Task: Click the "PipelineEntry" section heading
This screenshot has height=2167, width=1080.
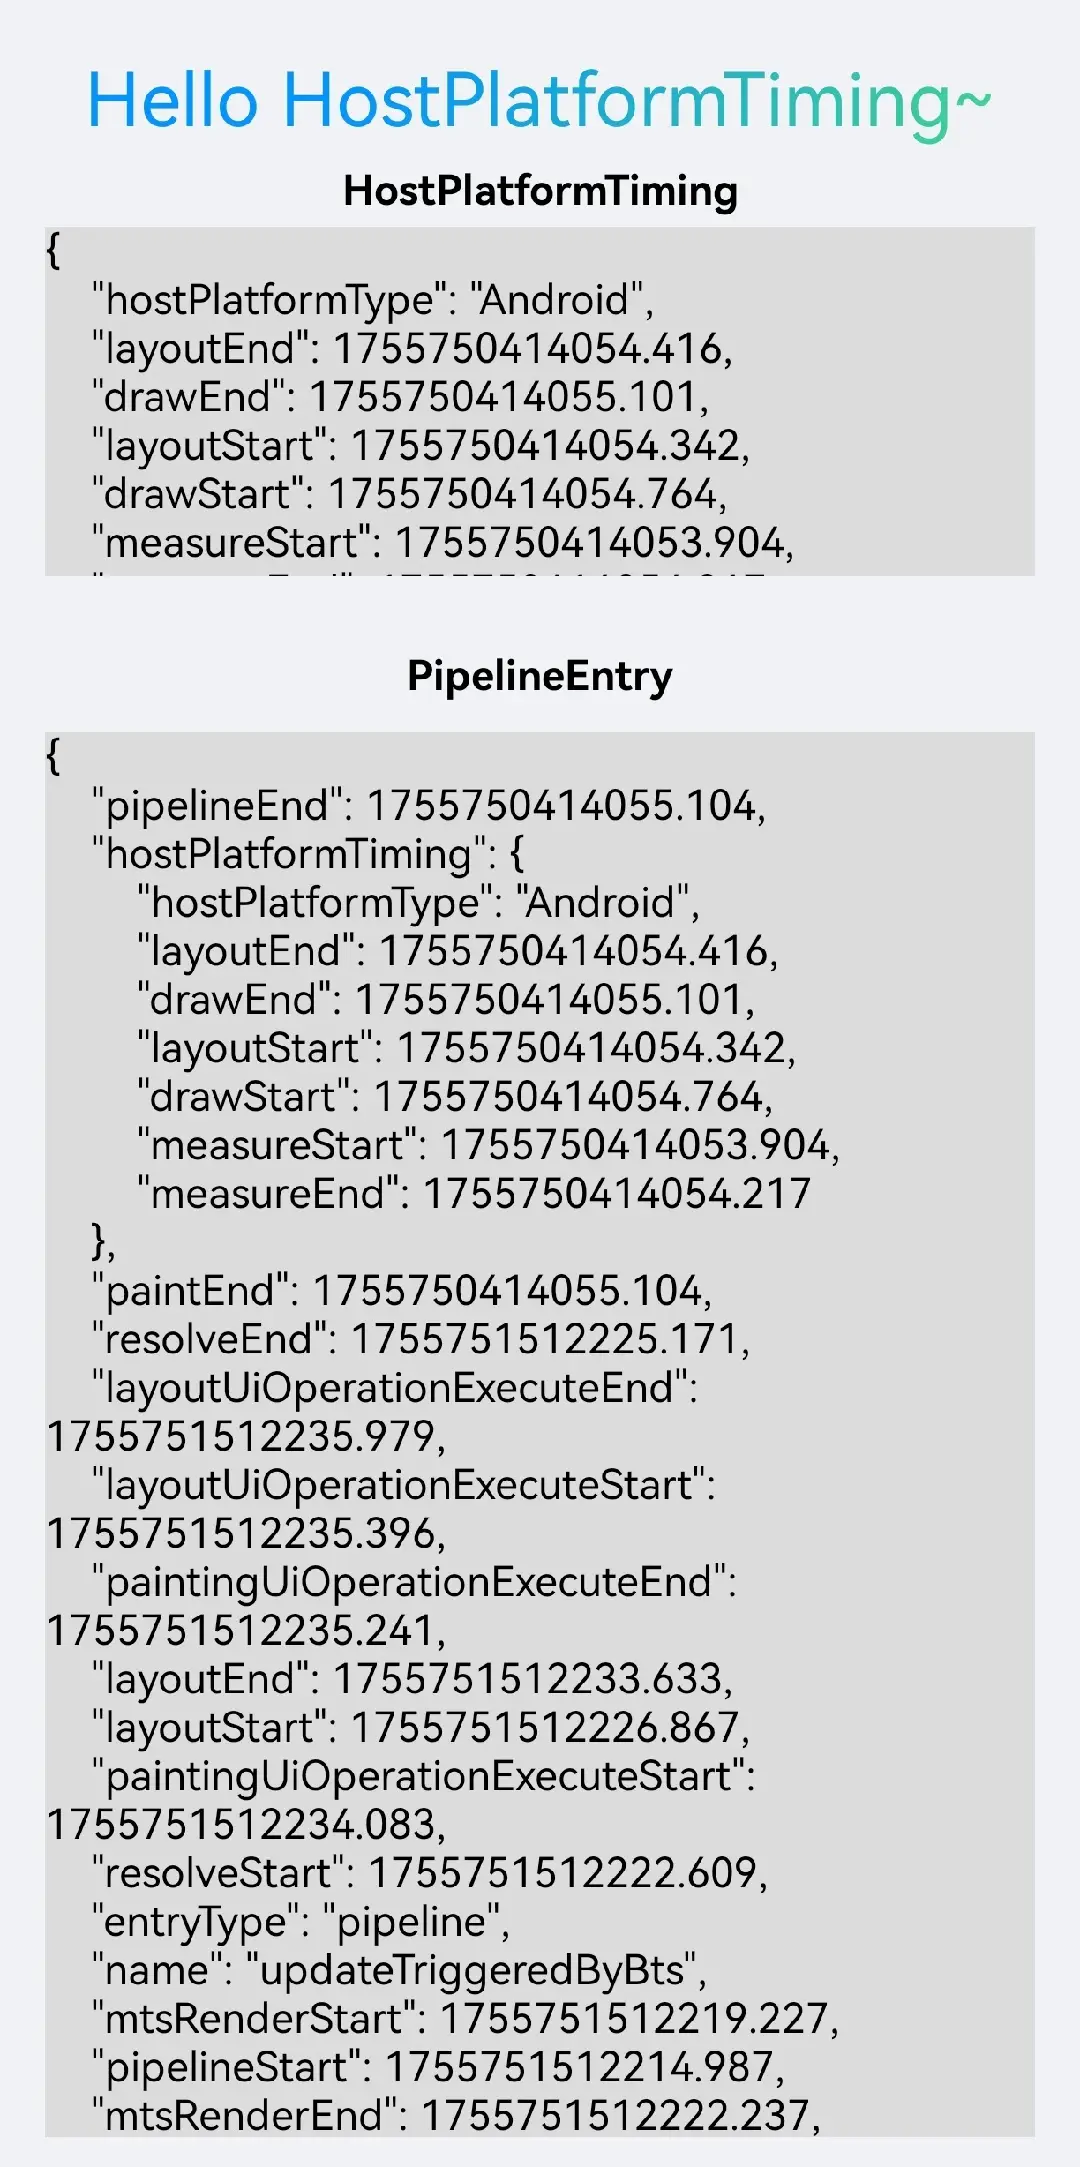Action: (x=540, y=676)
